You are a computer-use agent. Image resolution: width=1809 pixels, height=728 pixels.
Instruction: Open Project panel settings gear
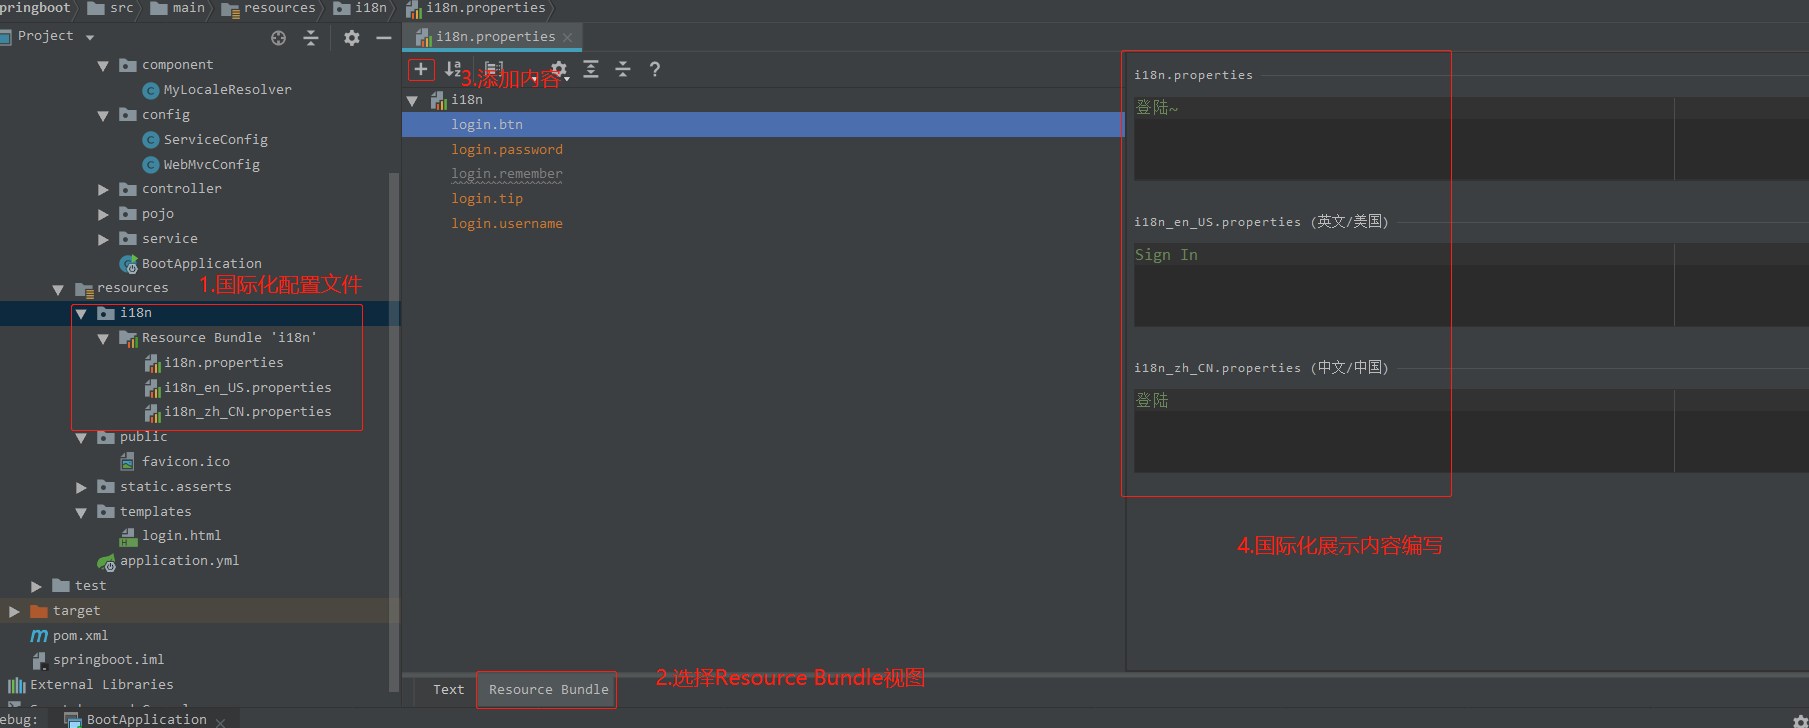pos(352,37)
